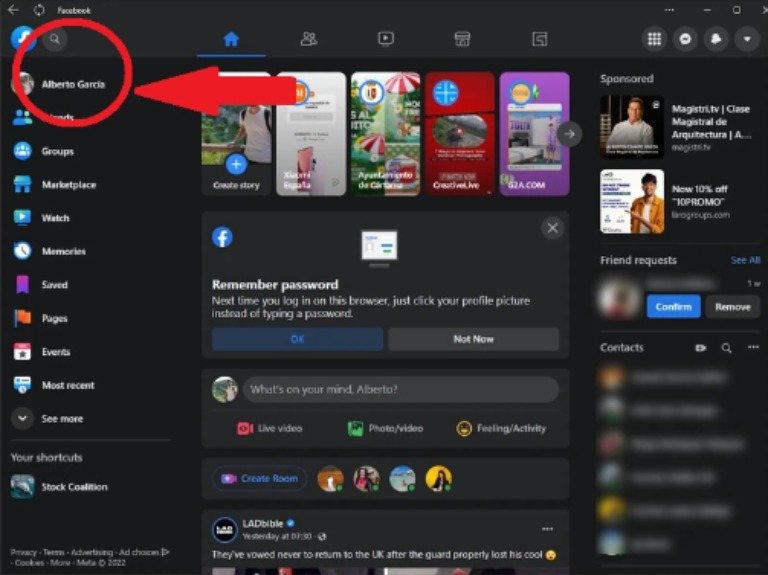The image size is (768, 575).
Task: Start a Live video post
Action: click(270, 429)
